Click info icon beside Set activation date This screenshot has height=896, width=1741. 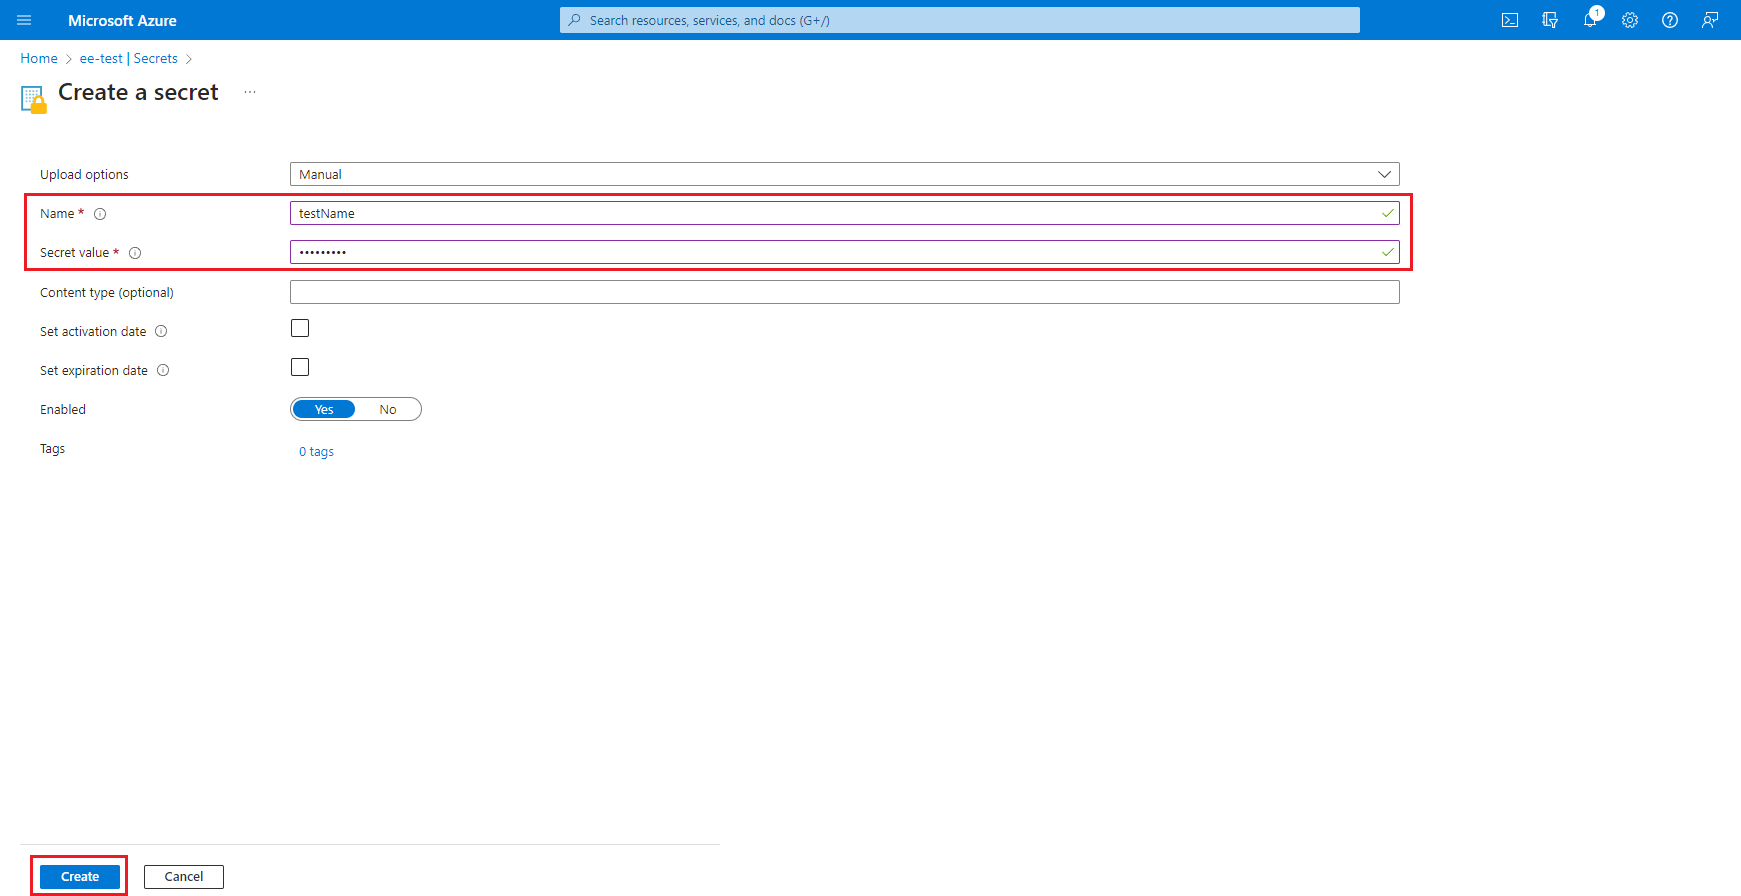click(x=161, y=331)
